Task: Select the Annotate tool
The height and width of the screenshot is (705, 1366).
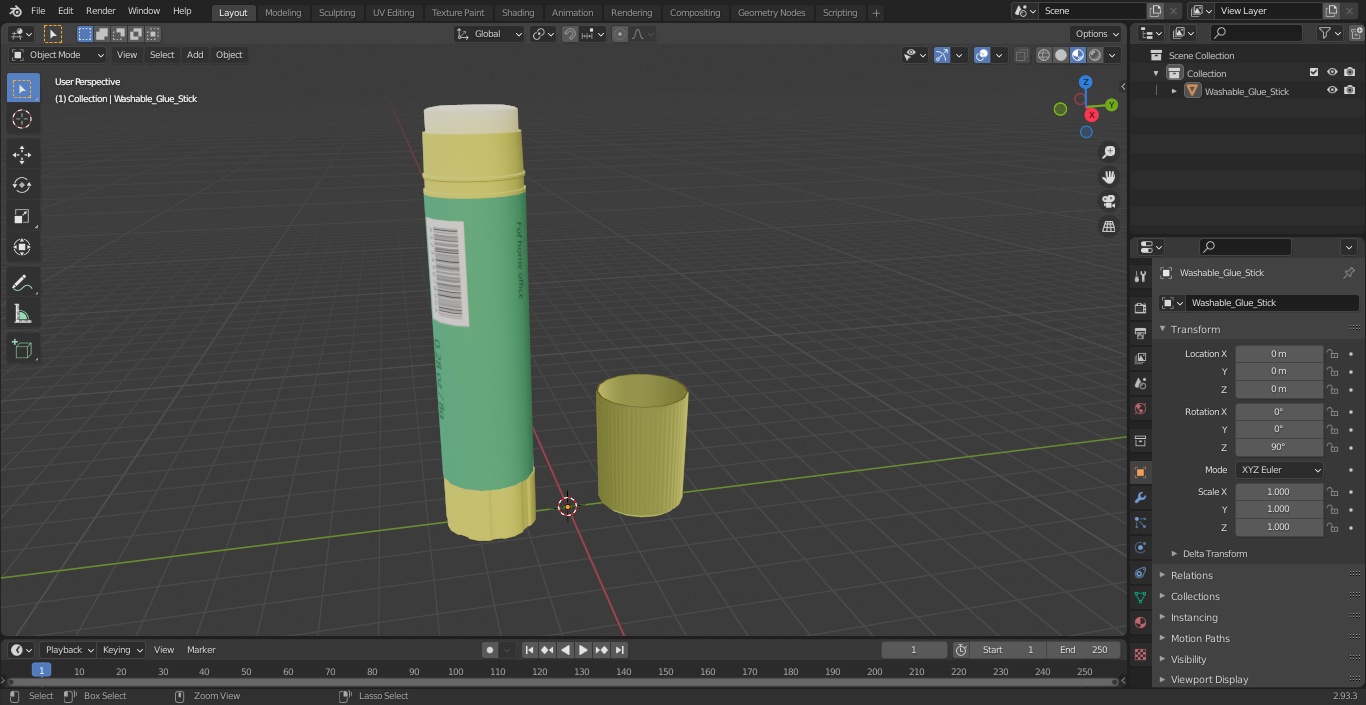Action: [22, 284]
